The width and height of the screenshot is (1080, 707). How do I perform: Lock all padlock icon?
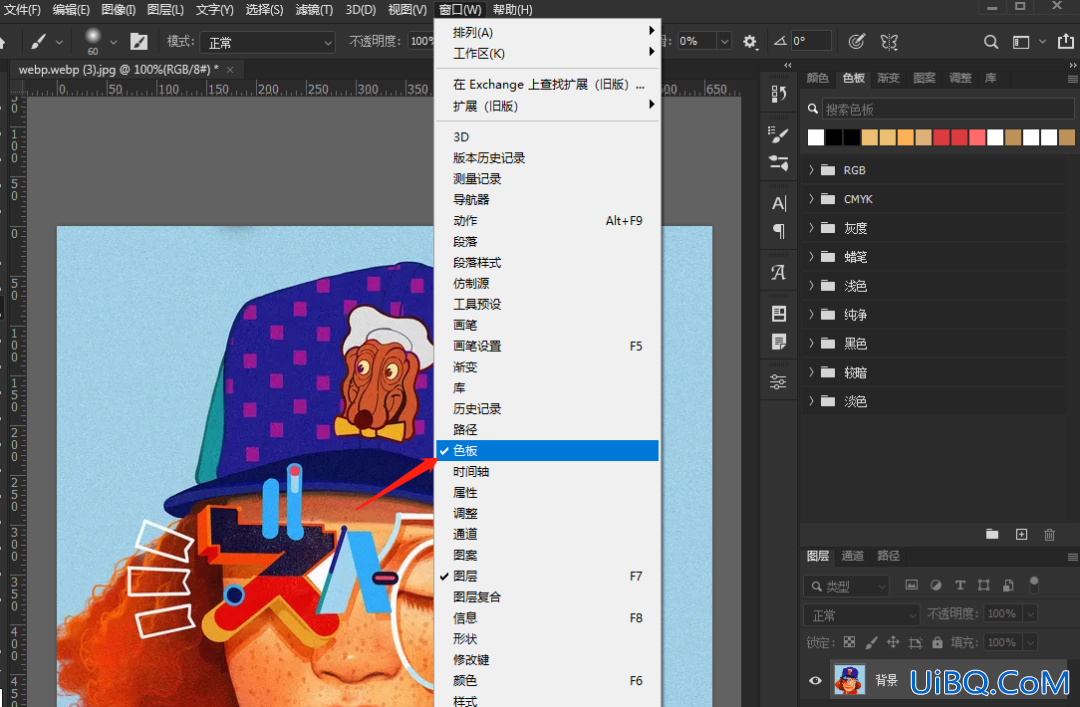[937, 642]
